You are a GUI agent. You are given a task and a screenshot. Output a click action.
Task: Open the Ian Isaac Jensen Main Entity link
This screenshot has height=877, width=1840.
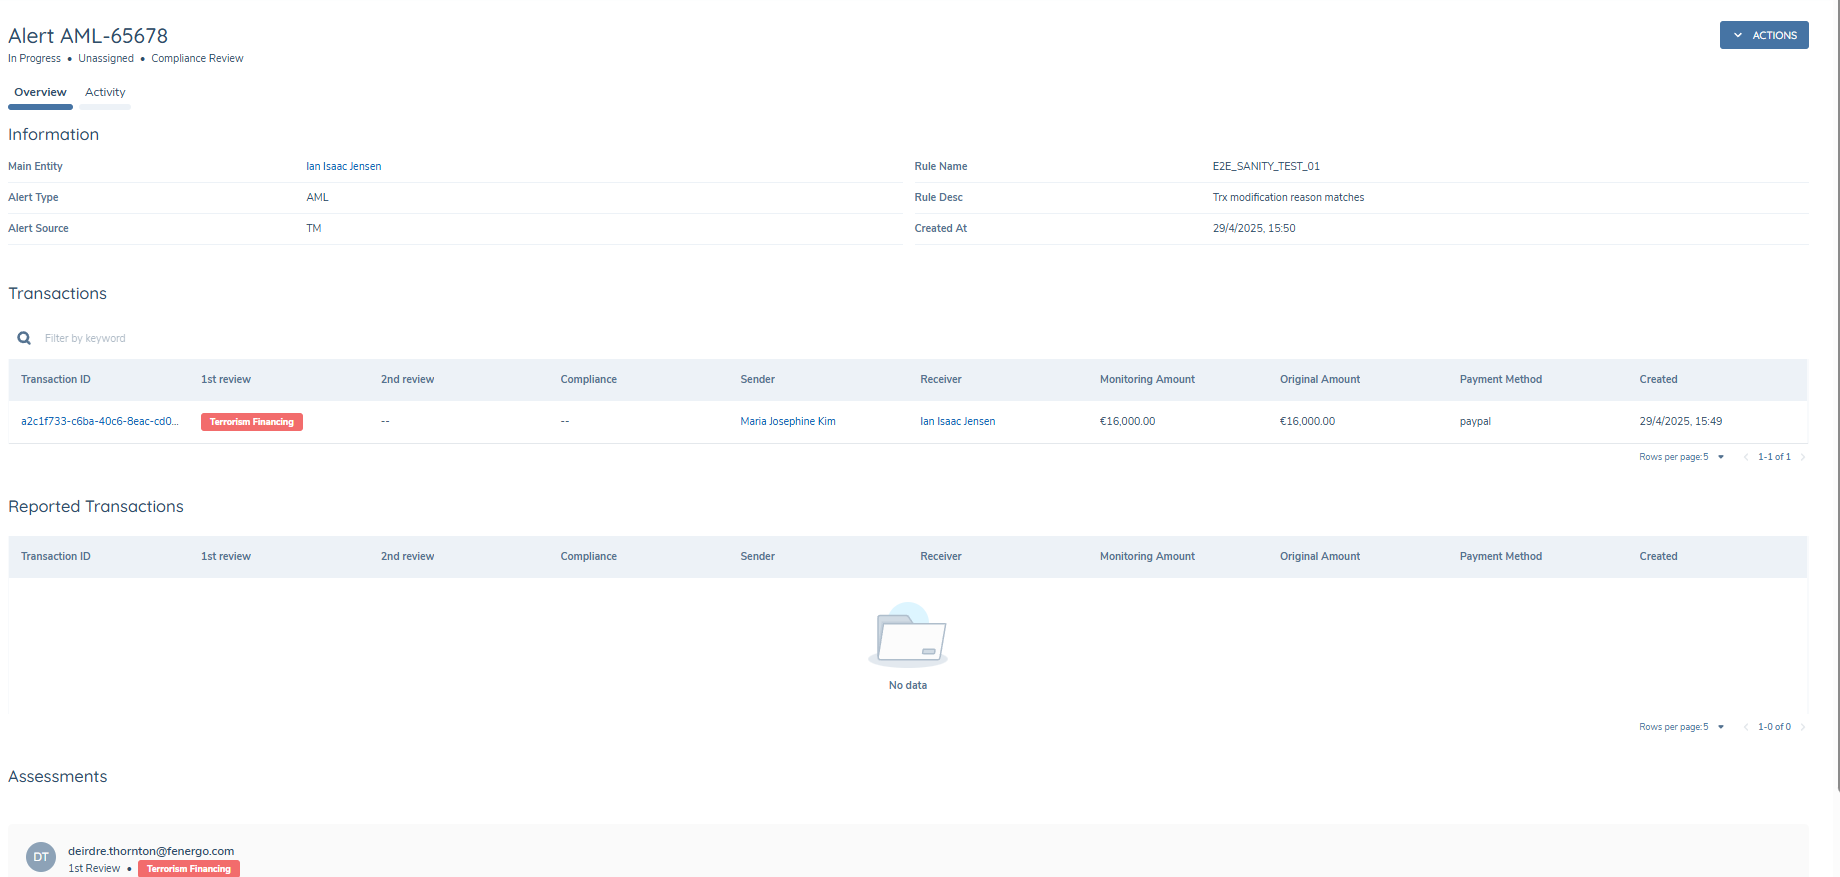click(343, 167)
